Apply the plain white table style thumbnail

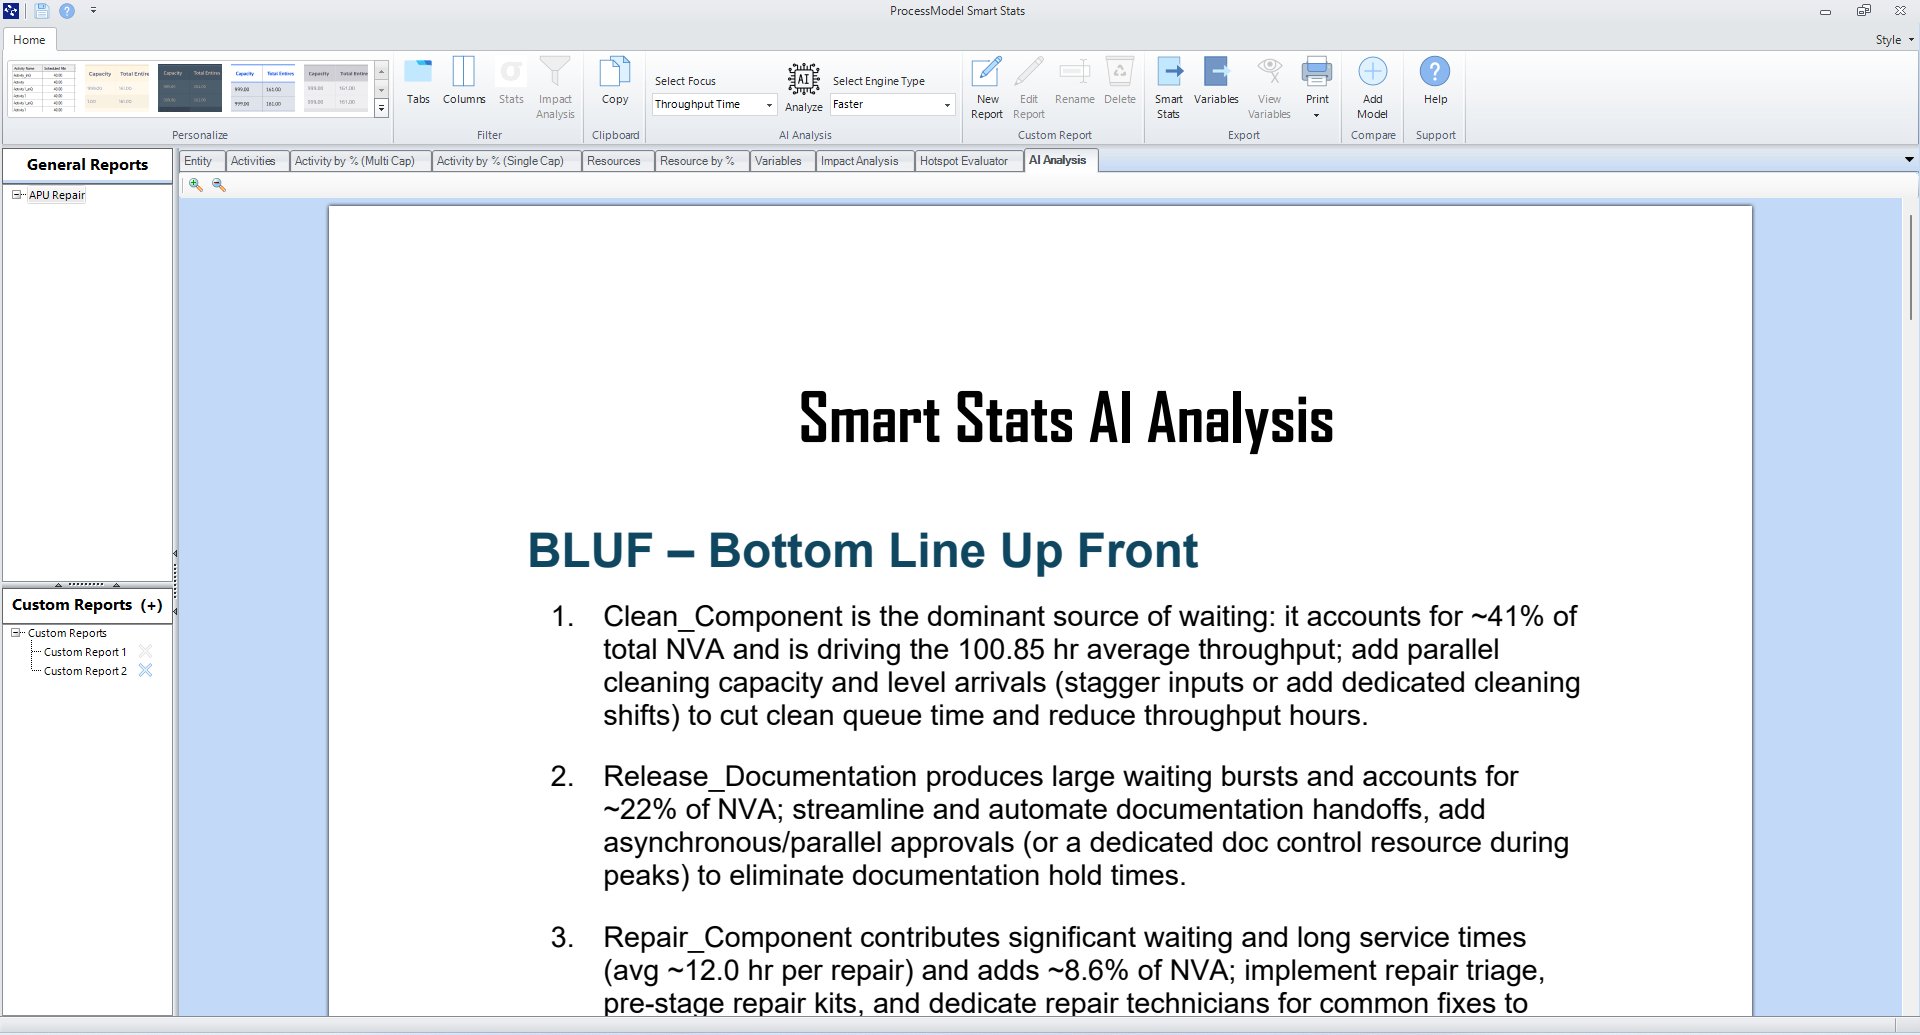click(x=43, y=88)
